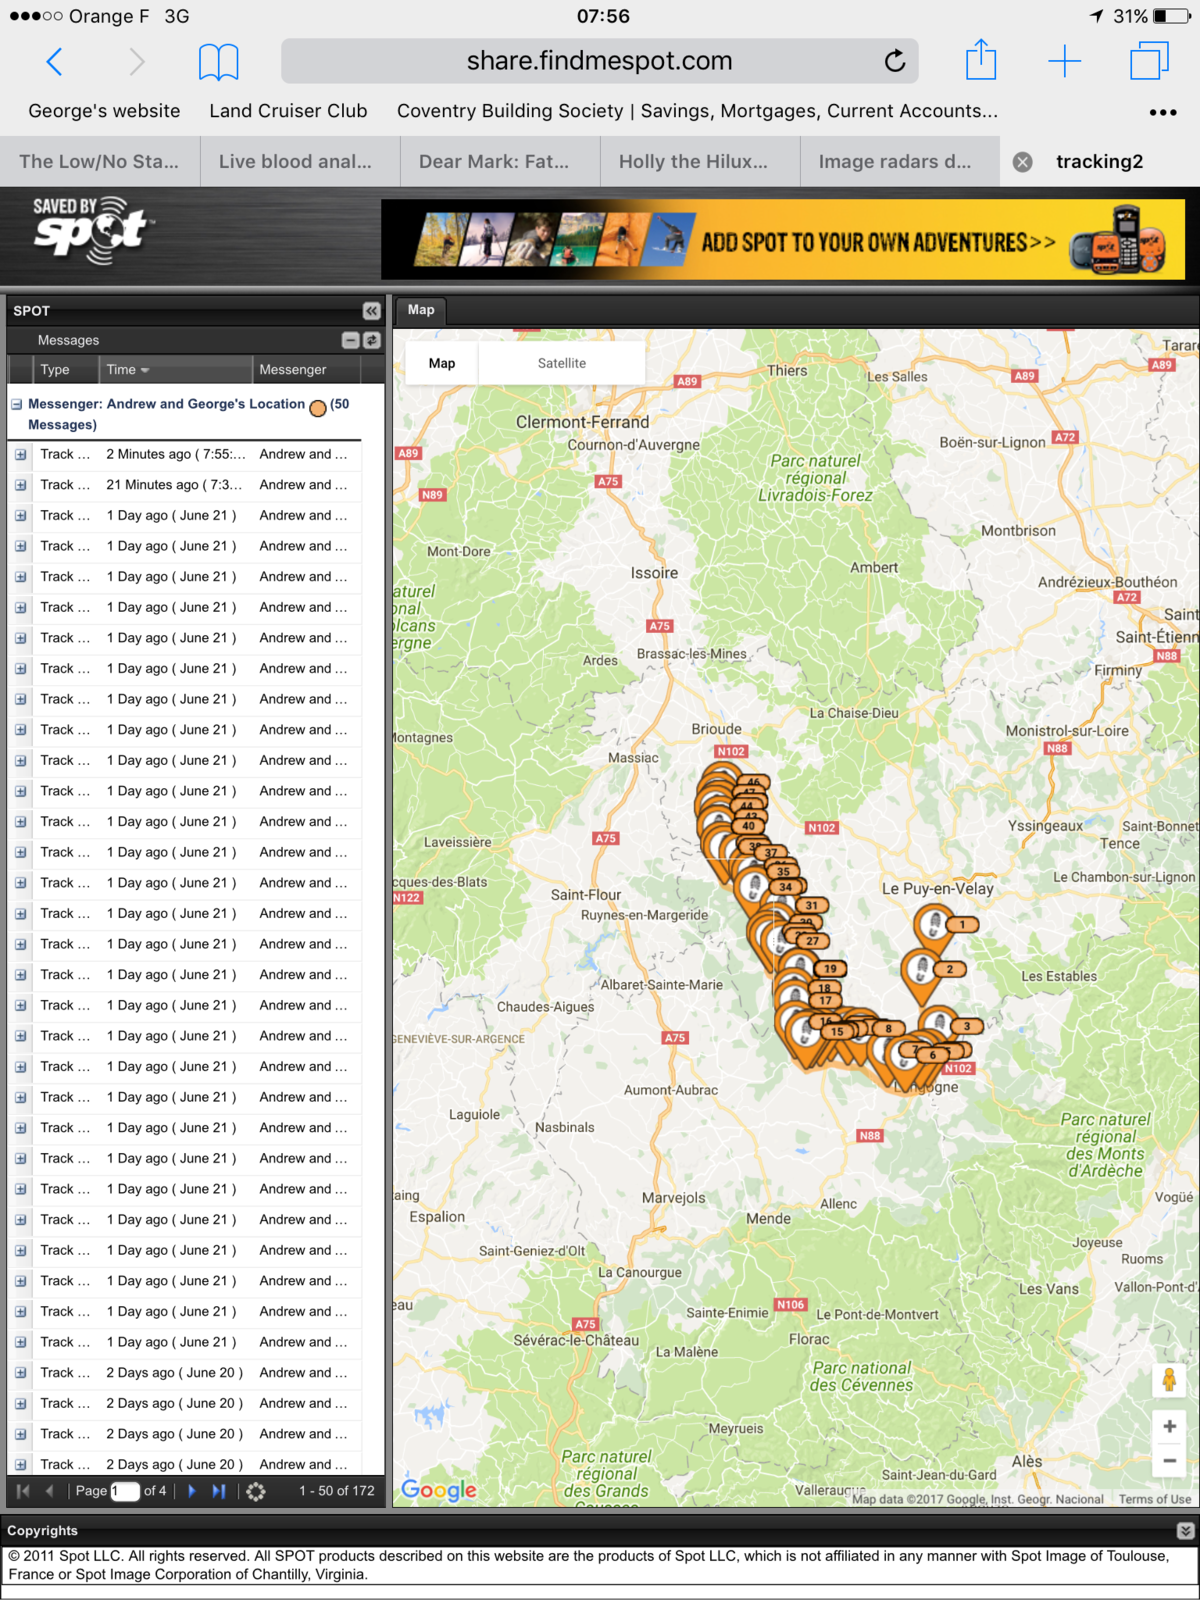Switch to The Low/No Sta... tab
Viewport: 1200px width, 1600px height.
[x=100, y=162]
